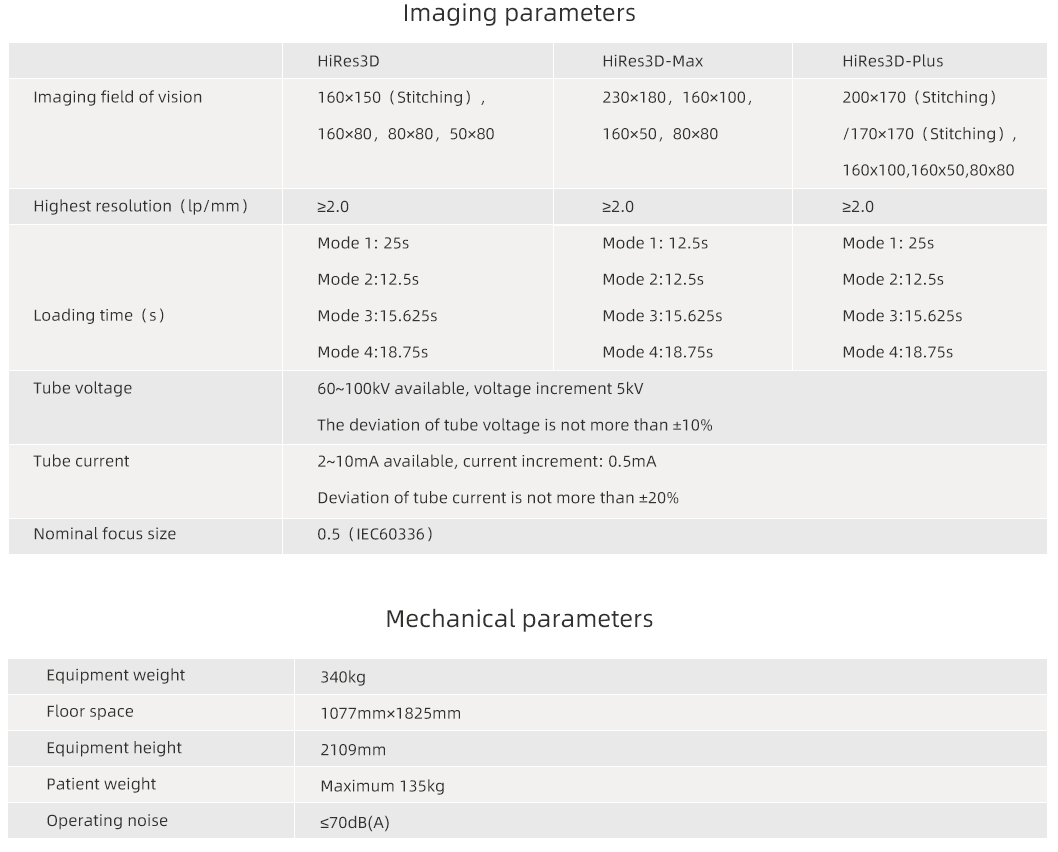Click the Tube current row label
Image resolution: width=1058 pixels, height=852 pixels.
point(81,461)
